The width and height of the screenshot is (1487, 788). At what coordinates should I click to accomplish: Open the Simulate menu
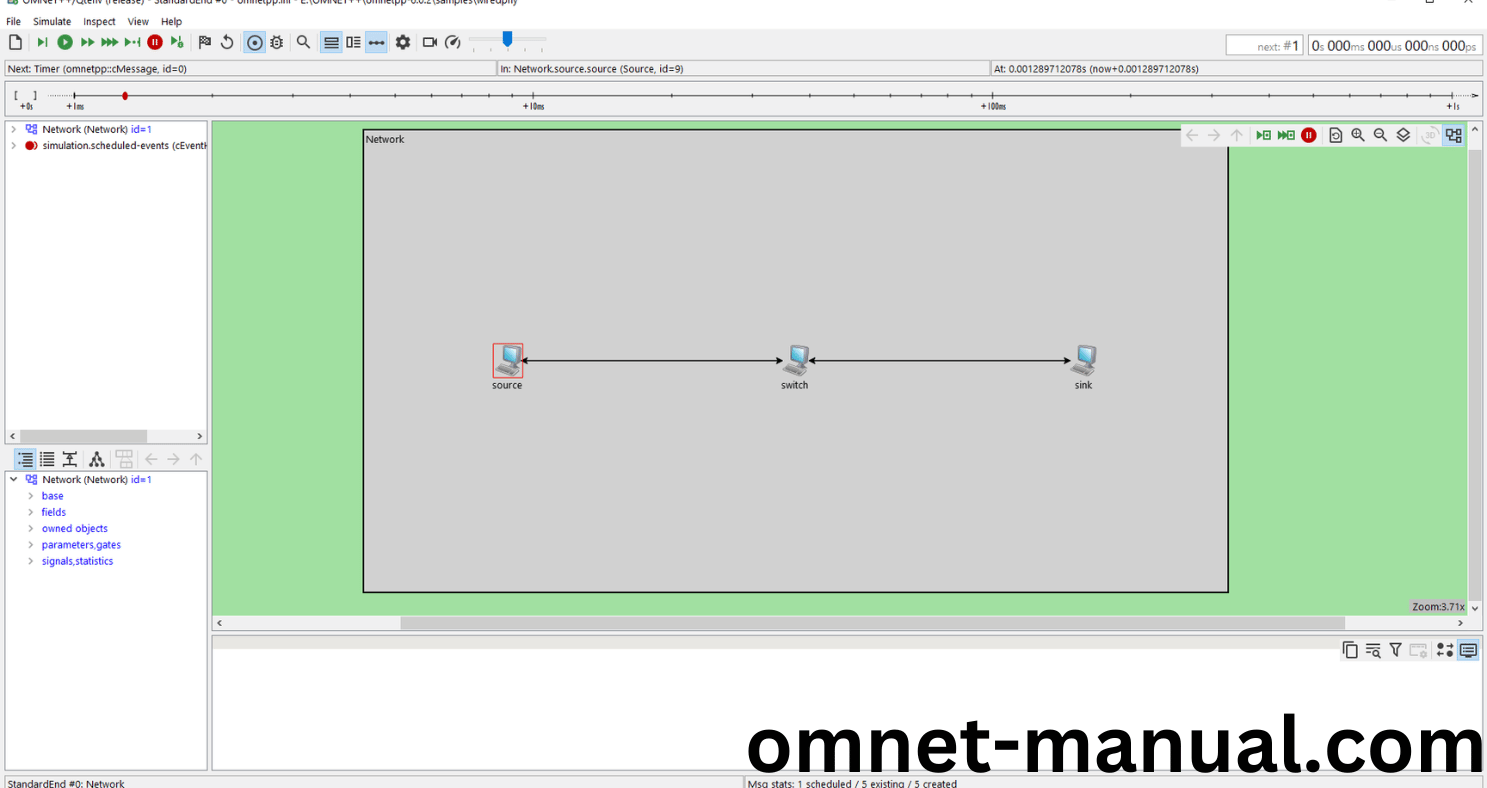click(x=52, y=21)
